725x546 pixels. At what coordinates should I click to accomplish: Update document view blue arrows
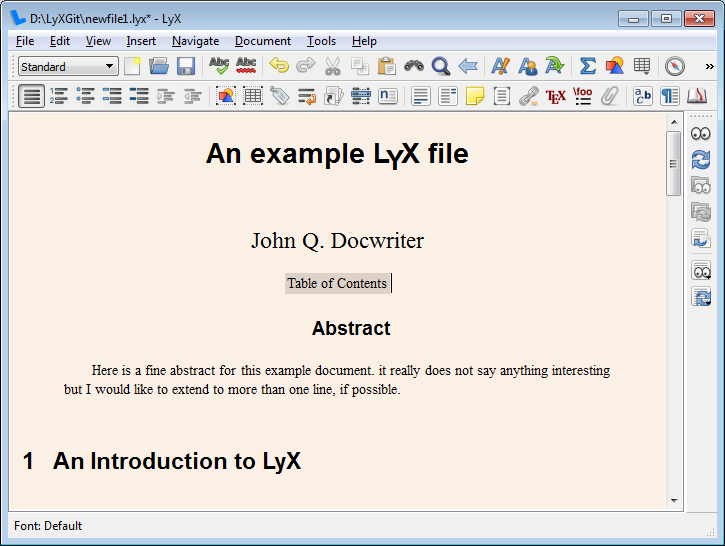(x=701, y=160)
